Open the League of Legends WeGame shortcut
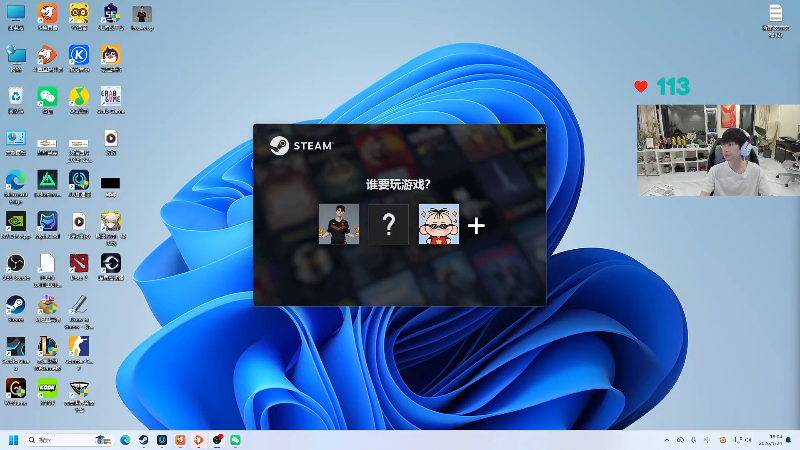800x450 pixels. (x=47, y=353)
